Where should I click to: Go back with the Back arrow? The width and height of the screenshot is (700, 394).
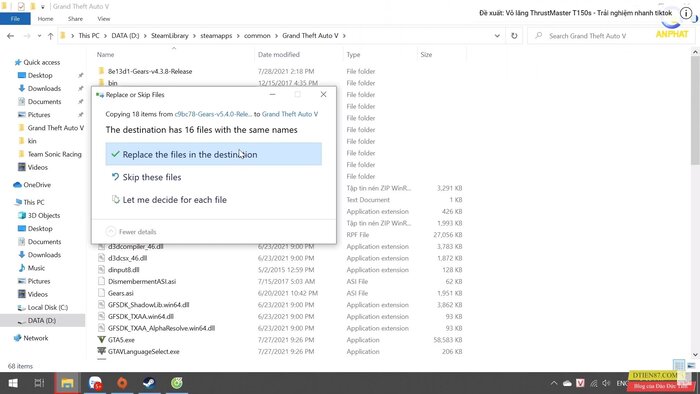coord(10,36)
